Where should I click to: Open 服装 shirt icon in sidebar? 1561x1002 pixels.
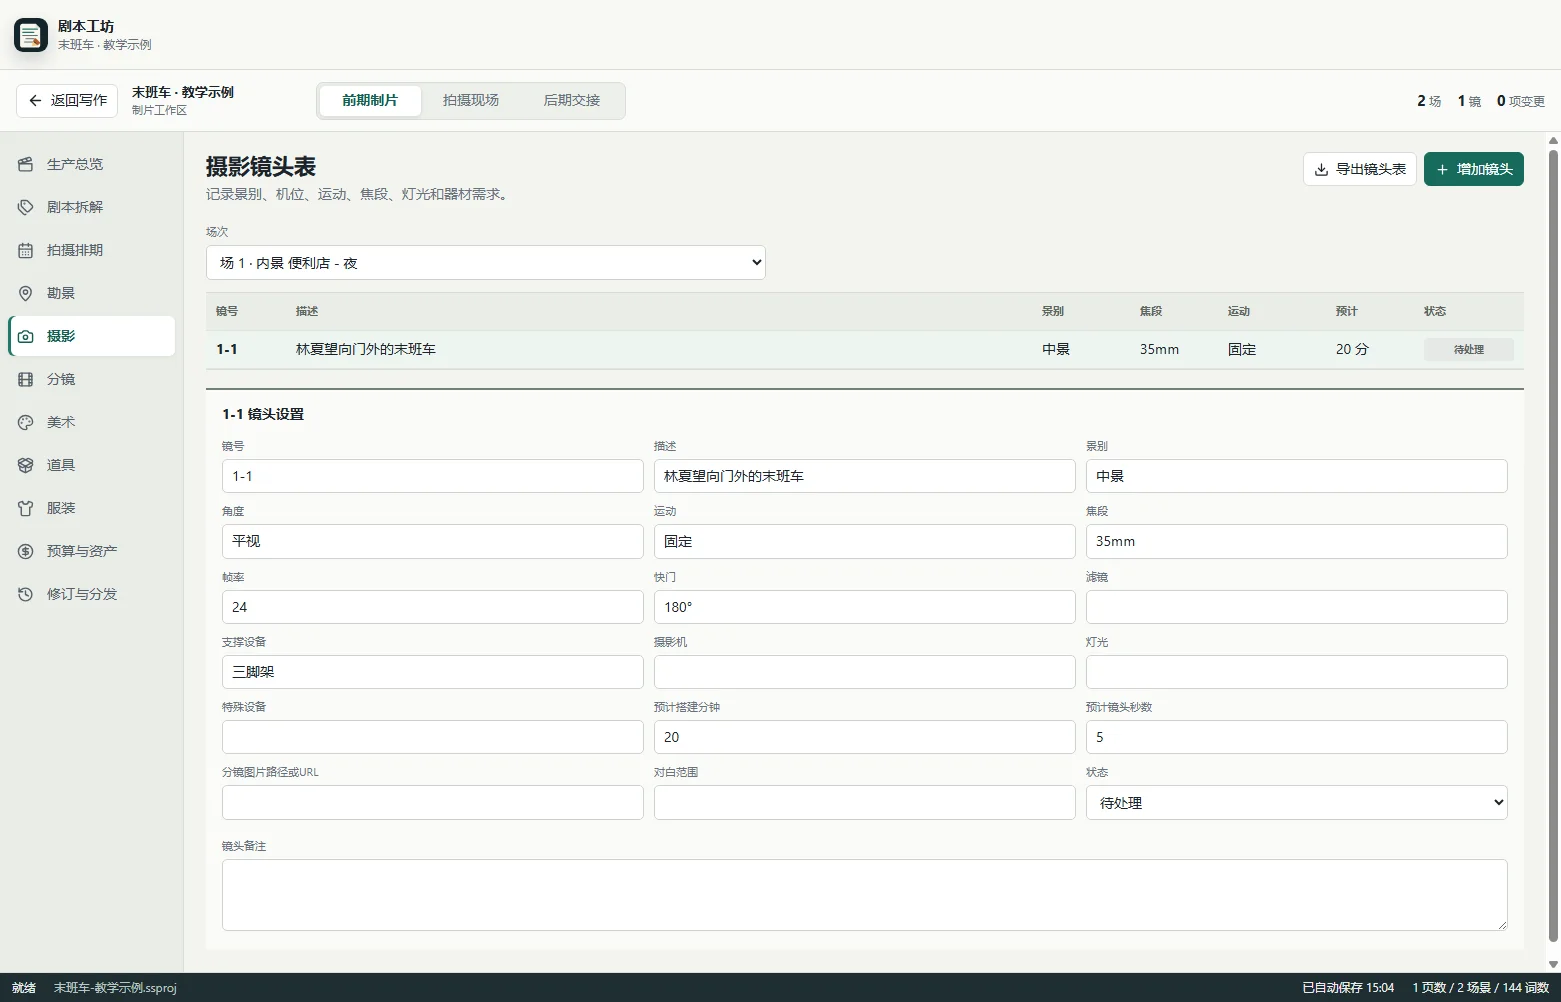26,508
